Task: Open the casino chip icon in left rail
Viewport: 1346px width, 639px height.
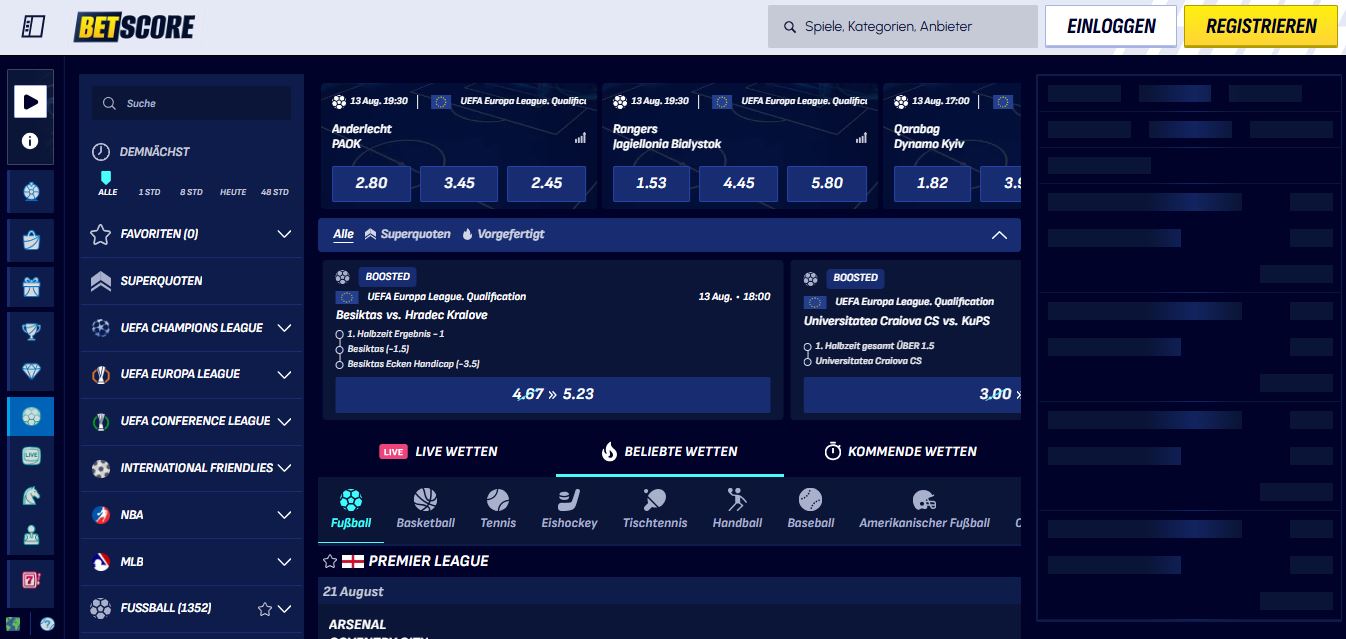Action: coord(30,191)
